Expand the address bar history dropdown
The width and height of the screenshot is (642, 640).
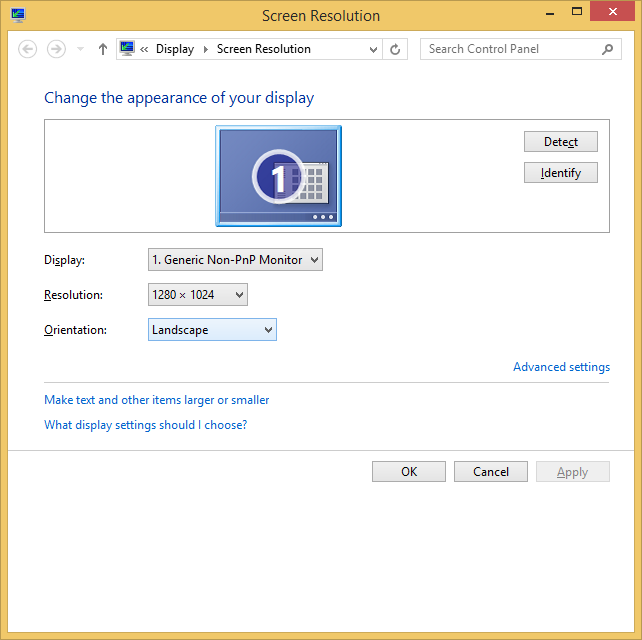[374, 49]
